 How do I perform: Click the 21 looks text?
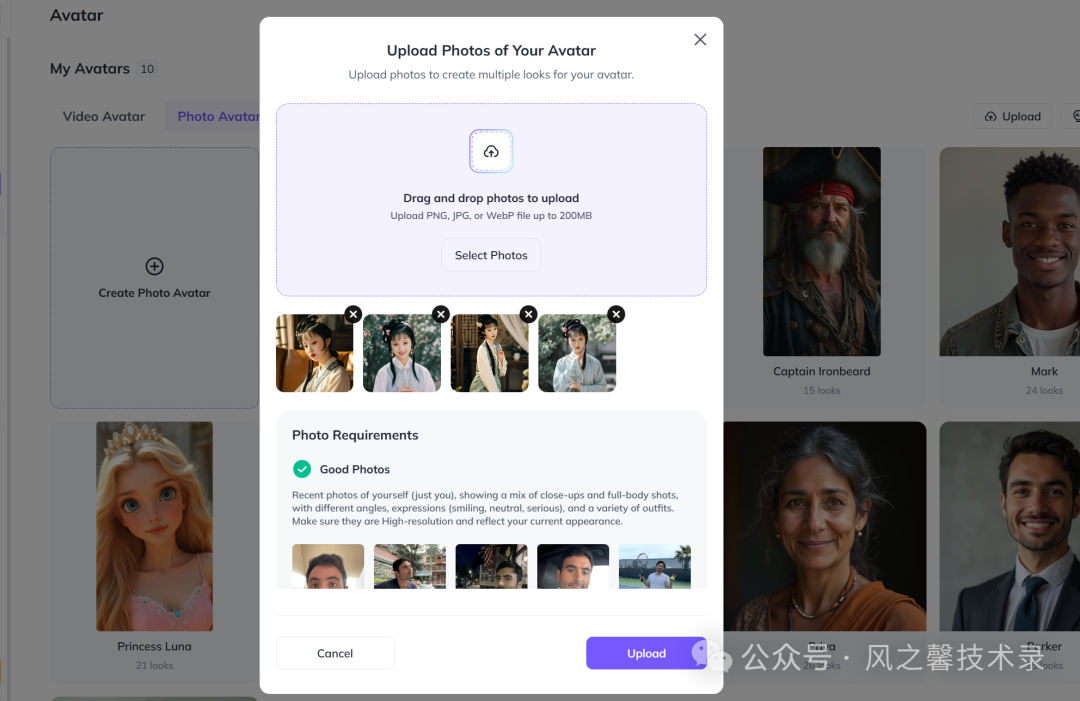154,666
